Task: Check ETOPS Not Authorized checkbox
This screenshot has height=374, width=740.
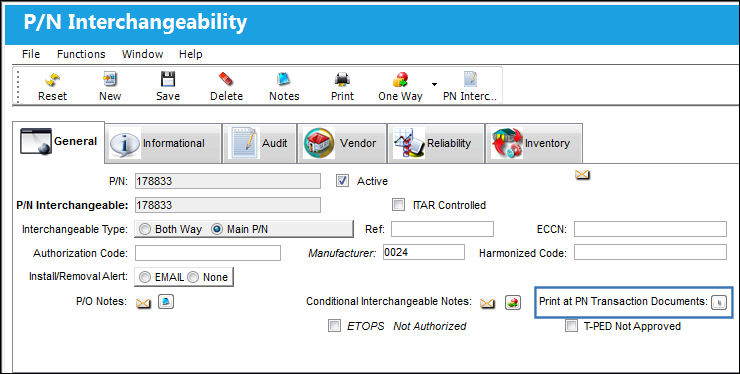Action: 334,326
